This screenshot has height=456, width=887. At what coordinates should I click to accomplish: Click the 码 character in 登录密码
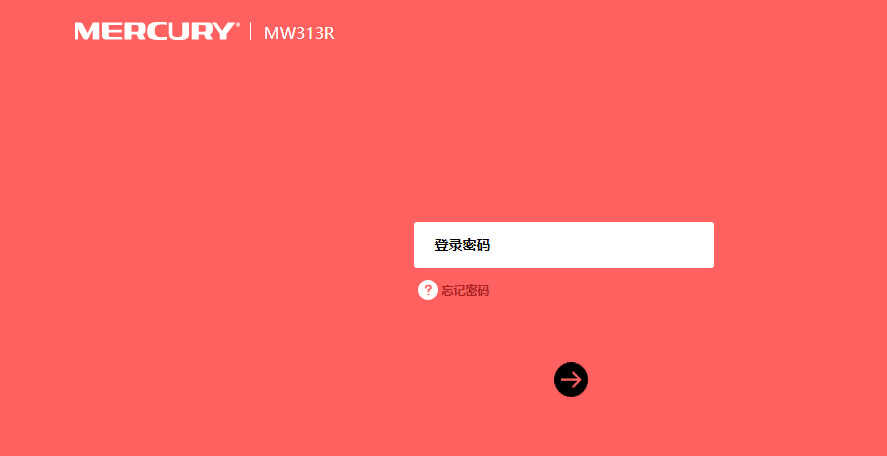(x=483, y=246)
